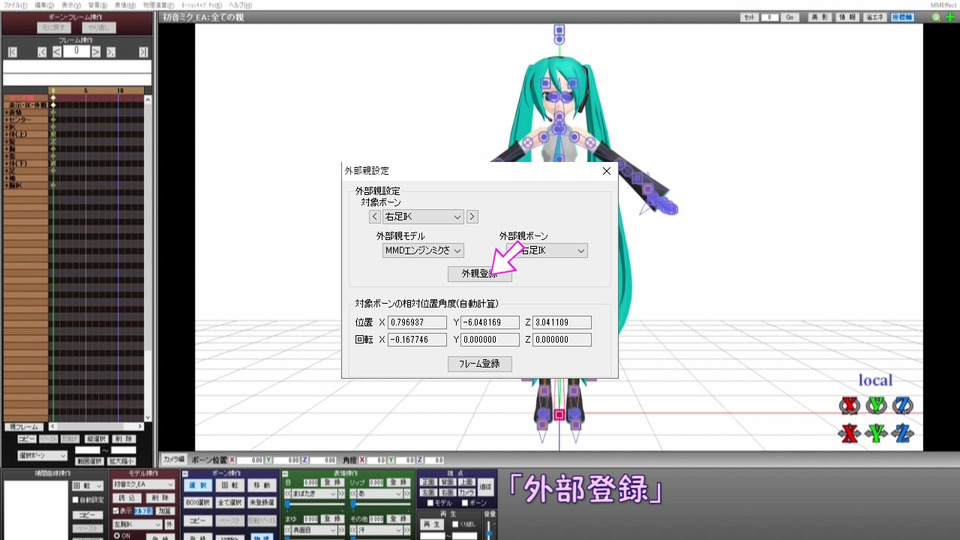Select the ON radio button
This screenshot has width=960, height=540.
point(117,536)
